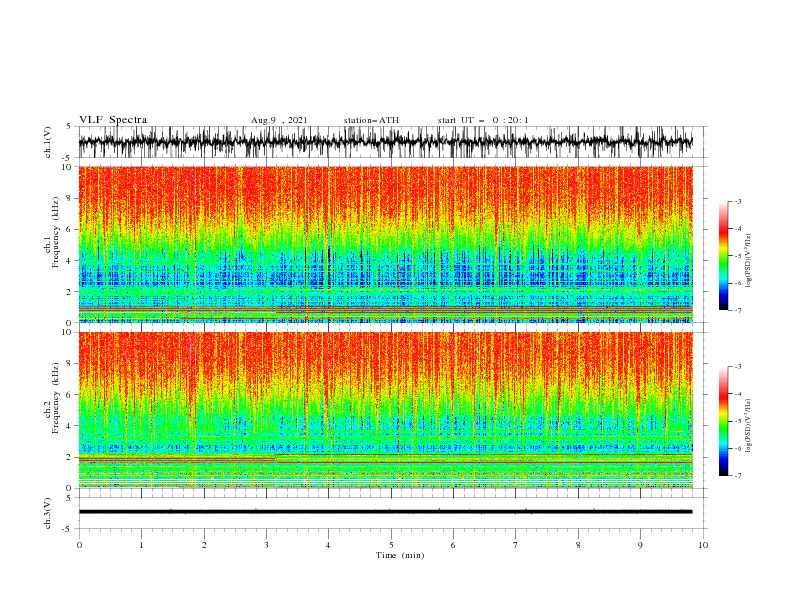Click inside the ch.1 spectrogram plot
The height and width of the screenshot is (612, 792).
point(385,244)
